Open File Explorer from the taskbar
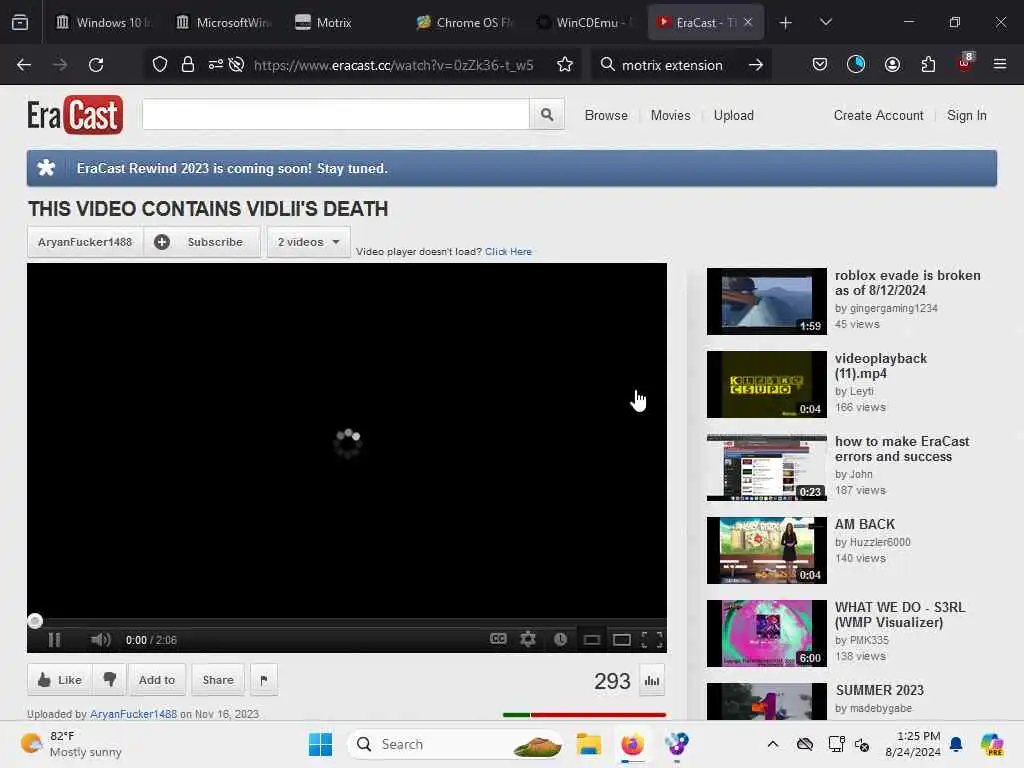This screenshot has width=1024, height=768. coord(588,744)
